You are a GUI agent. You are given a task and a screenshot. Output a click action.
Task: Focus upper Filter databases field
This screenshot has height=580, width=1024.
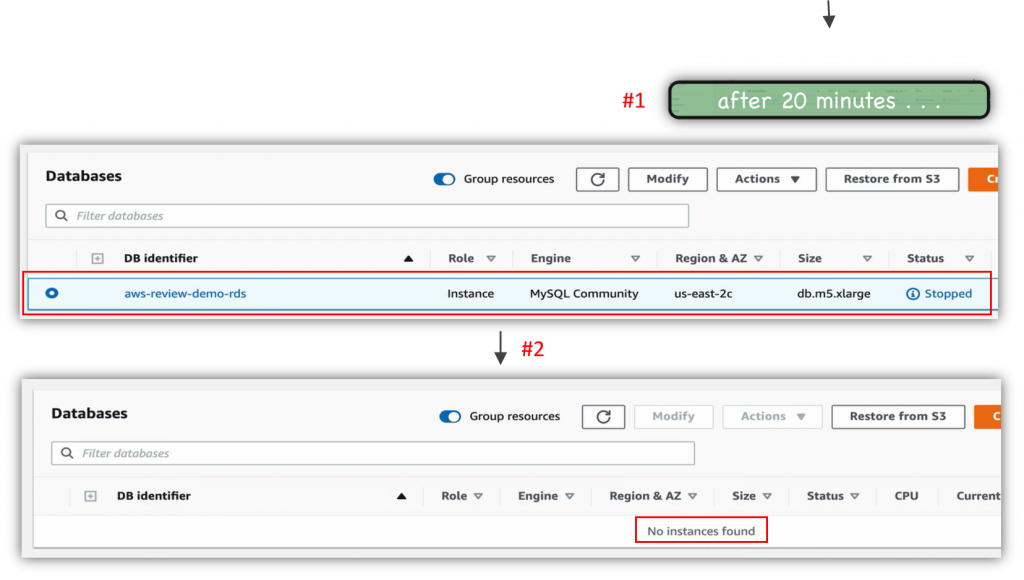(x=367, y=216)
